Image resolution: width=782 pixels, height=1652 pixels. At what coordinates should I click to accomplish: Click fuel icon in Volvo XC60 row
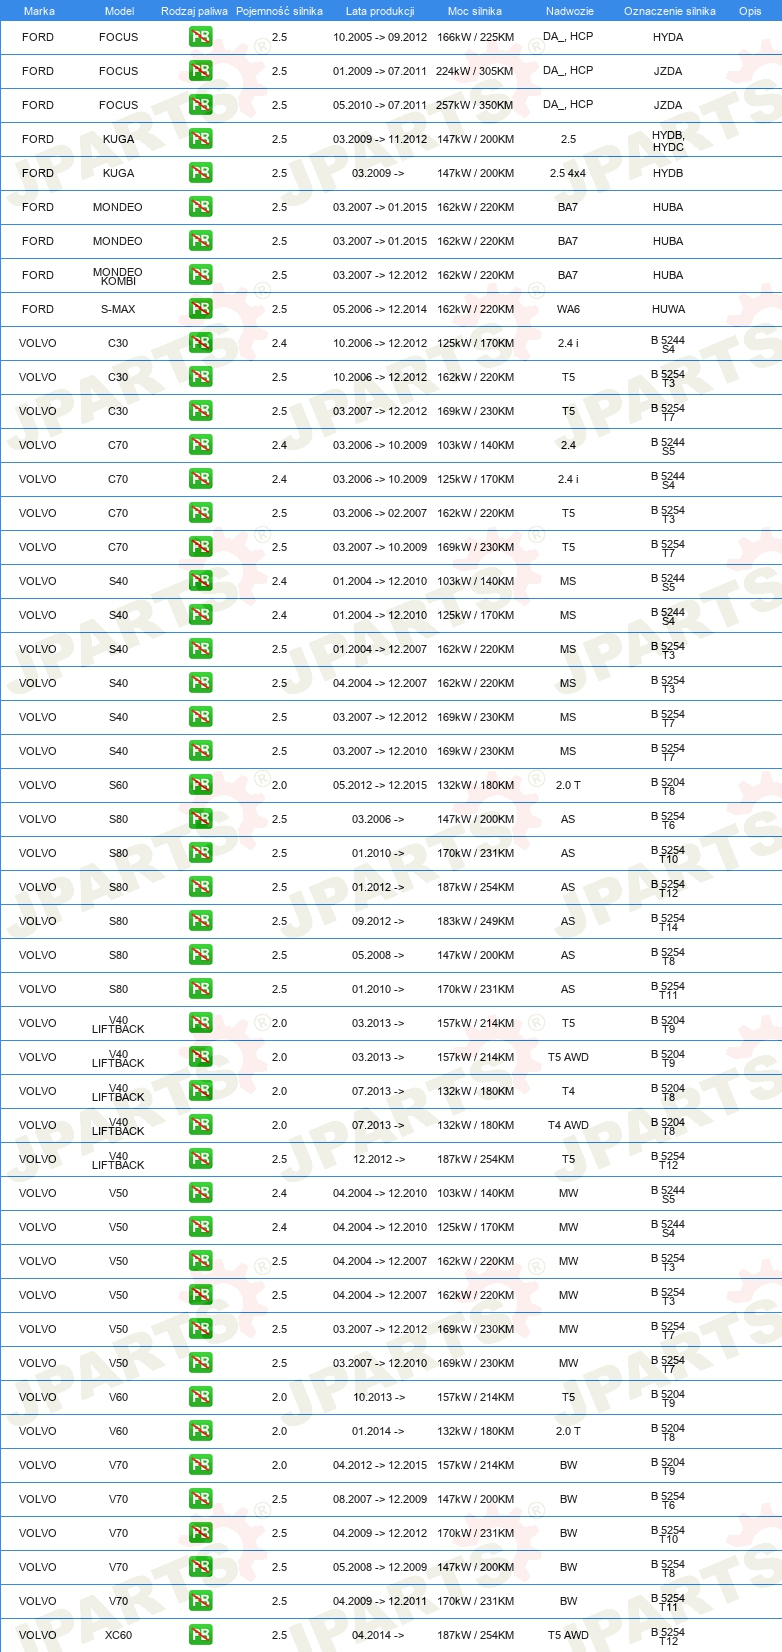200,1635
